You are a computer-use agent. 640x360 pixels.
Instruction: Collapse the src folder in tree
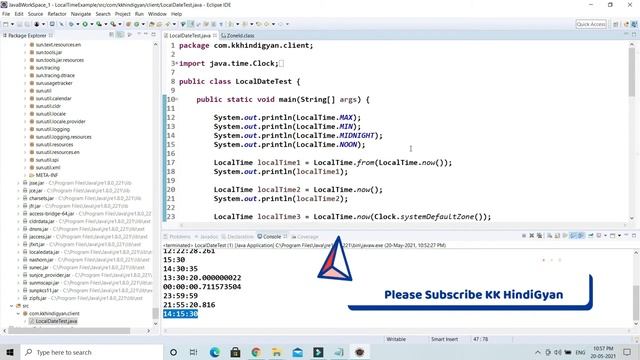point(12,306)
